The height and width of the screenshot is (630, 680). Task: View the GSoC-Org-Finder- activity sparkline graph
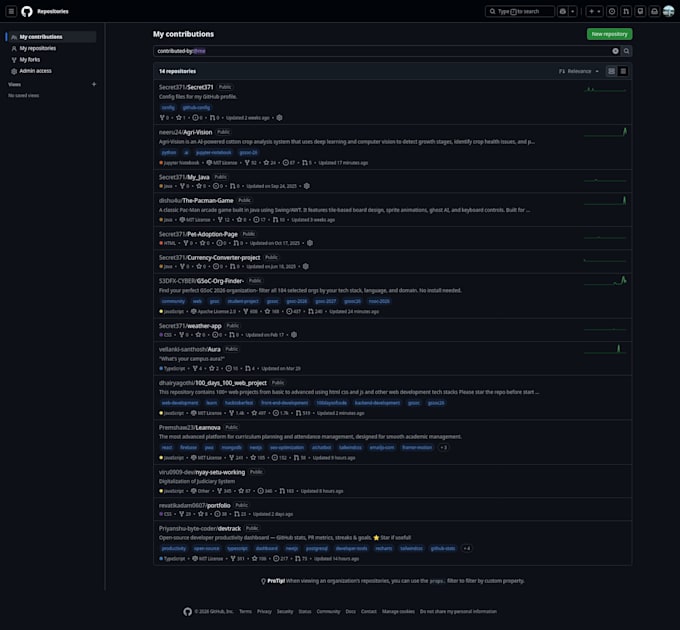(605, 281)
